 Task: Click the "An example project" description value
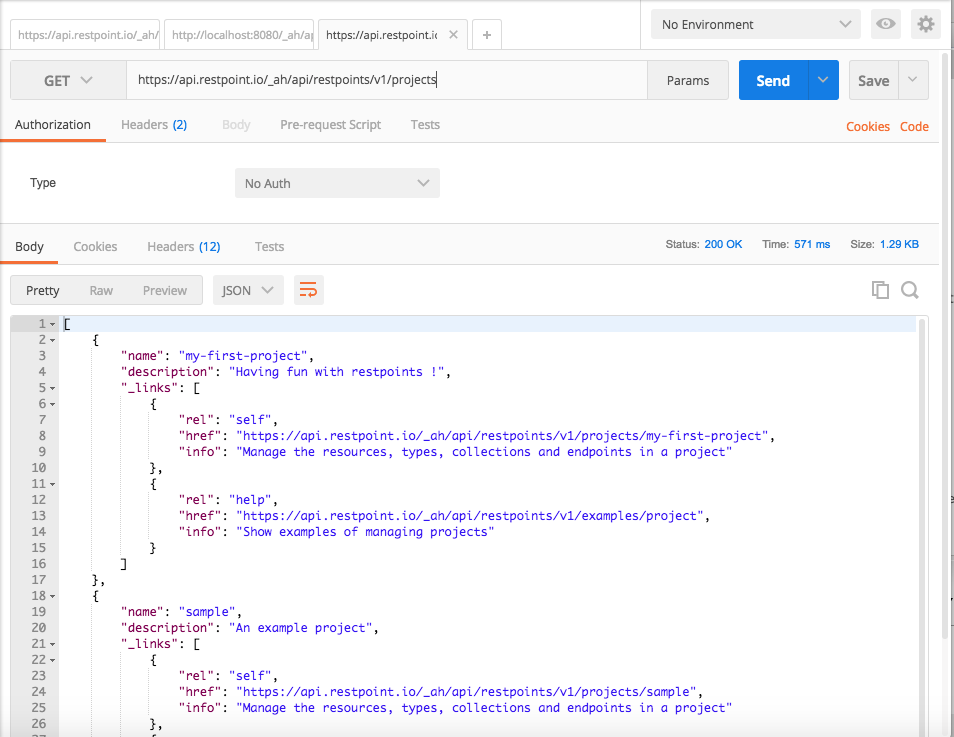click(301, 628)
